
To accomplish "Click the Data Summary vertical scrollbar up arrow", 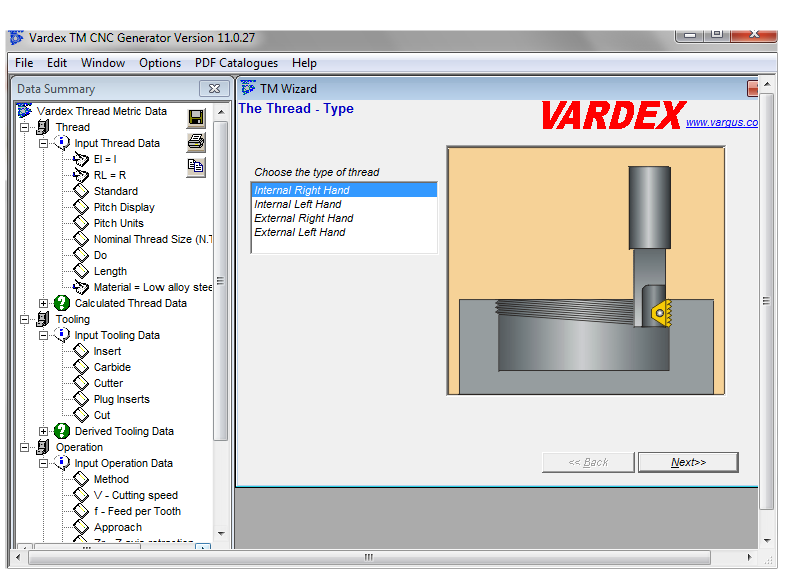I will [x=221, y=112].
